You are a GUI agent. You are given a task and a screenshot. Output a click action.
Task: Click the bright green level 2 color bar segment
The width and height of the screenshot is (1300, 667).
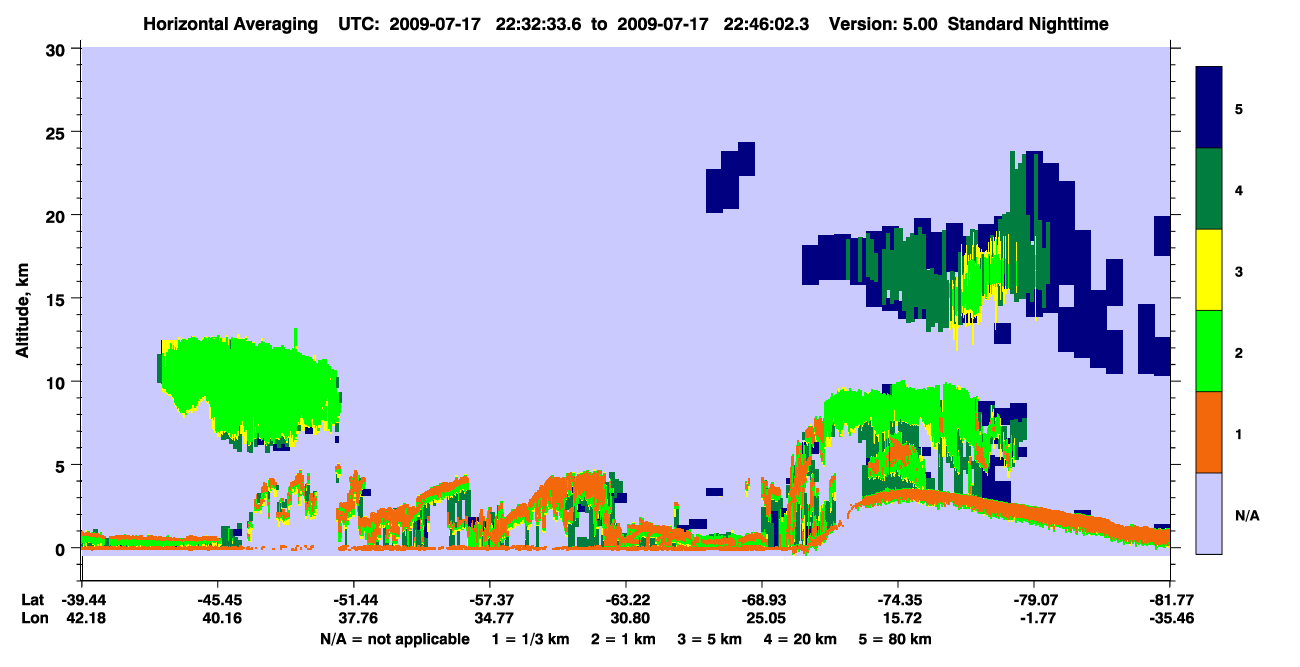pyautogui.click(x=1209, y=351)
